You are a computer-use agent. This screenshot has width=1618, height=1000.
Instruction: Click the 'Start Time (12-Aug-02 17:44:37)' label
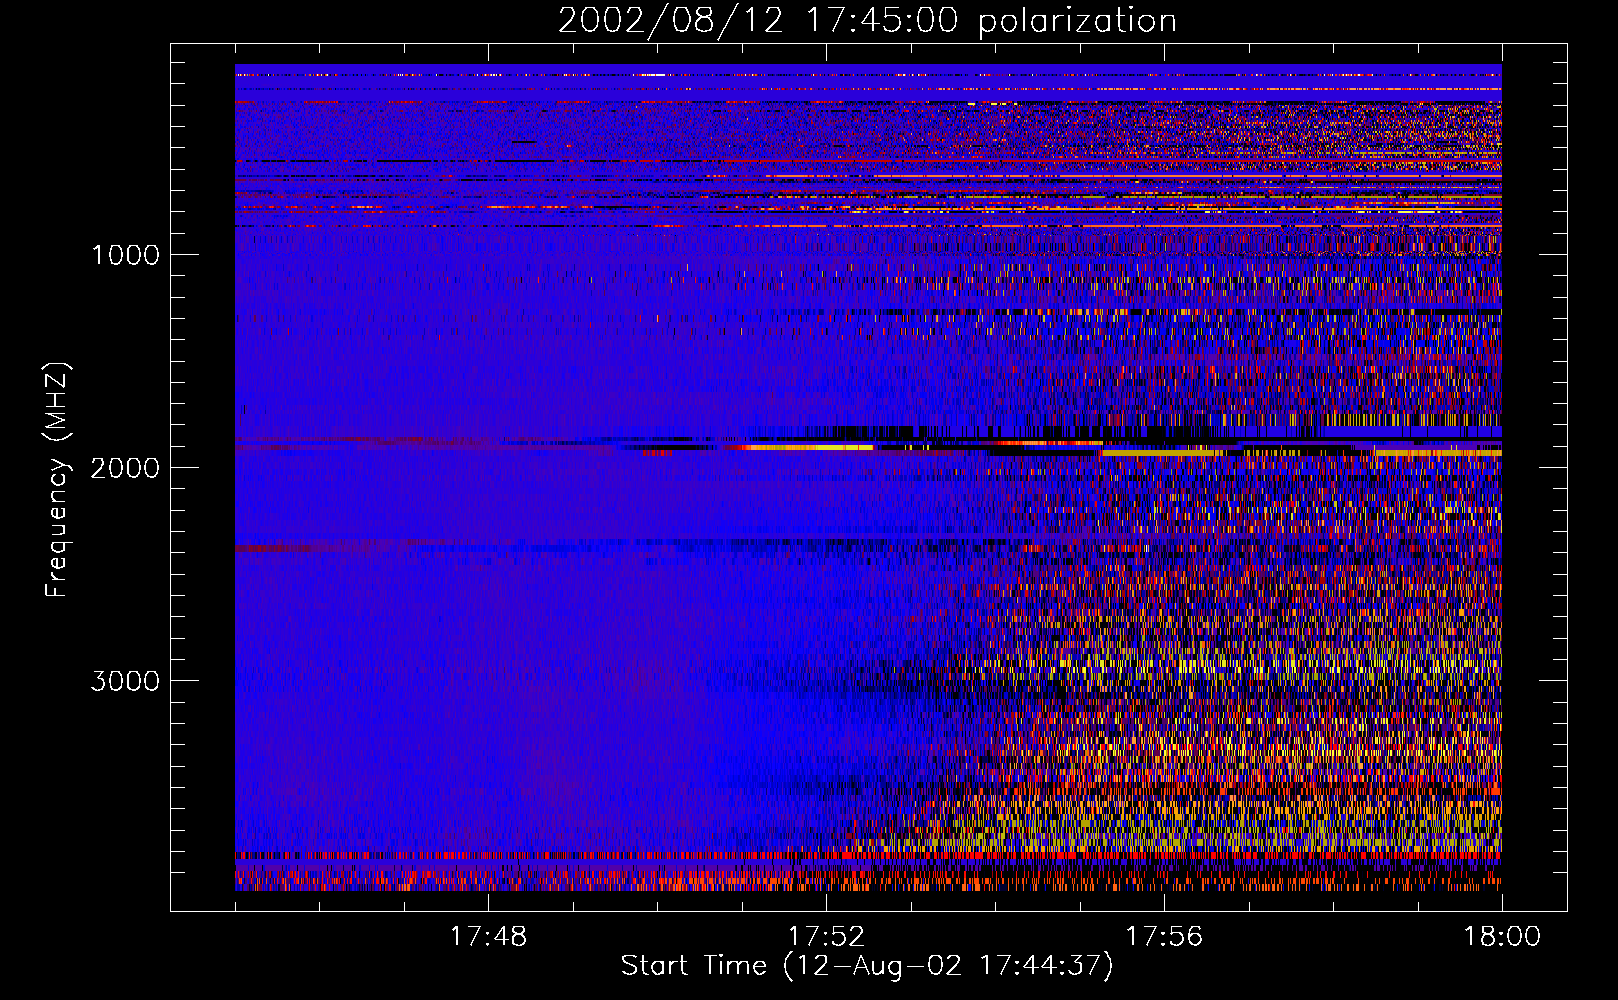pyautogui.click(x=867, y=966)
